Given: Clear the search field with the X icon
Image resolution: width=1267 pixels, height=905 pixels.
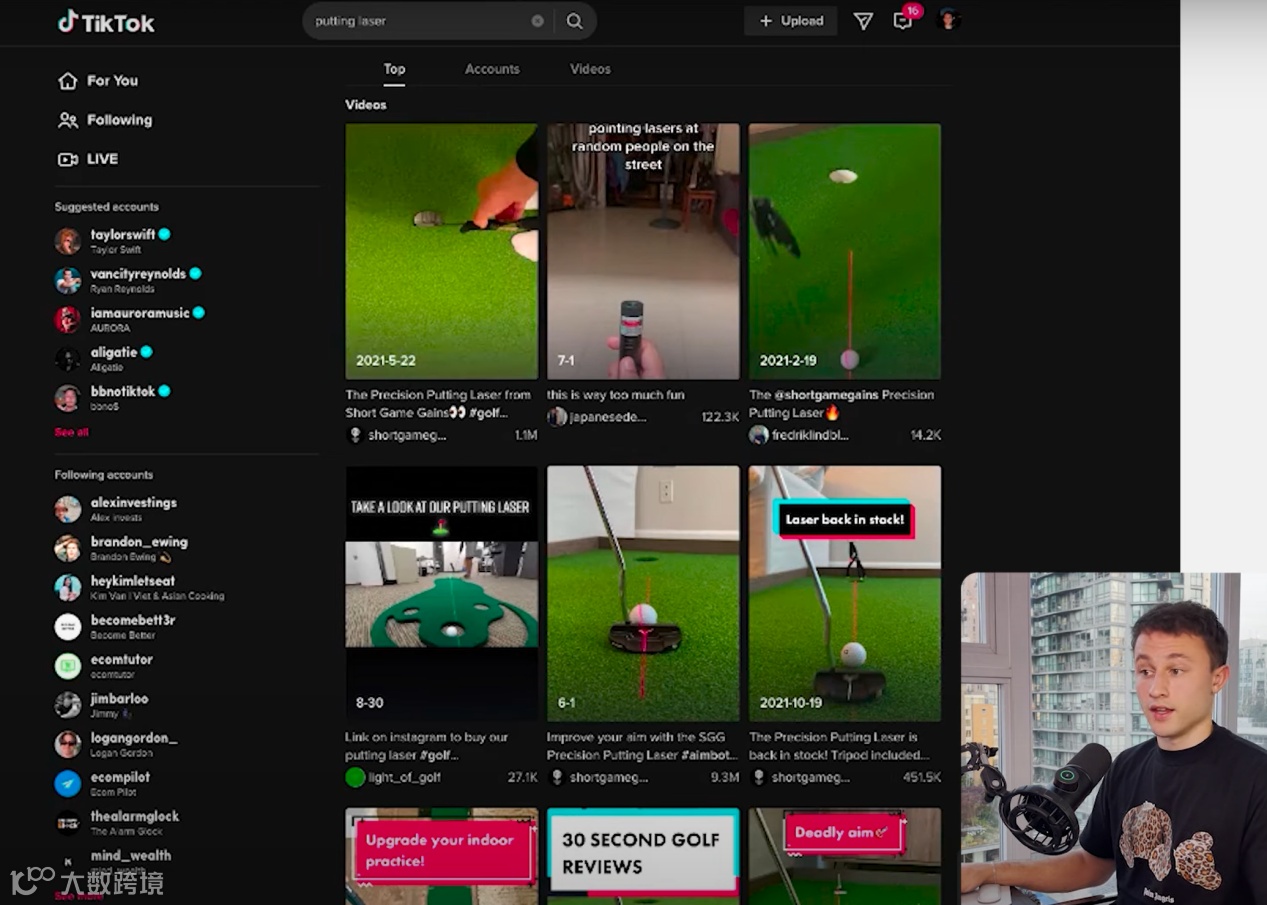Looking at the screenshot, I should pos(537,21).
